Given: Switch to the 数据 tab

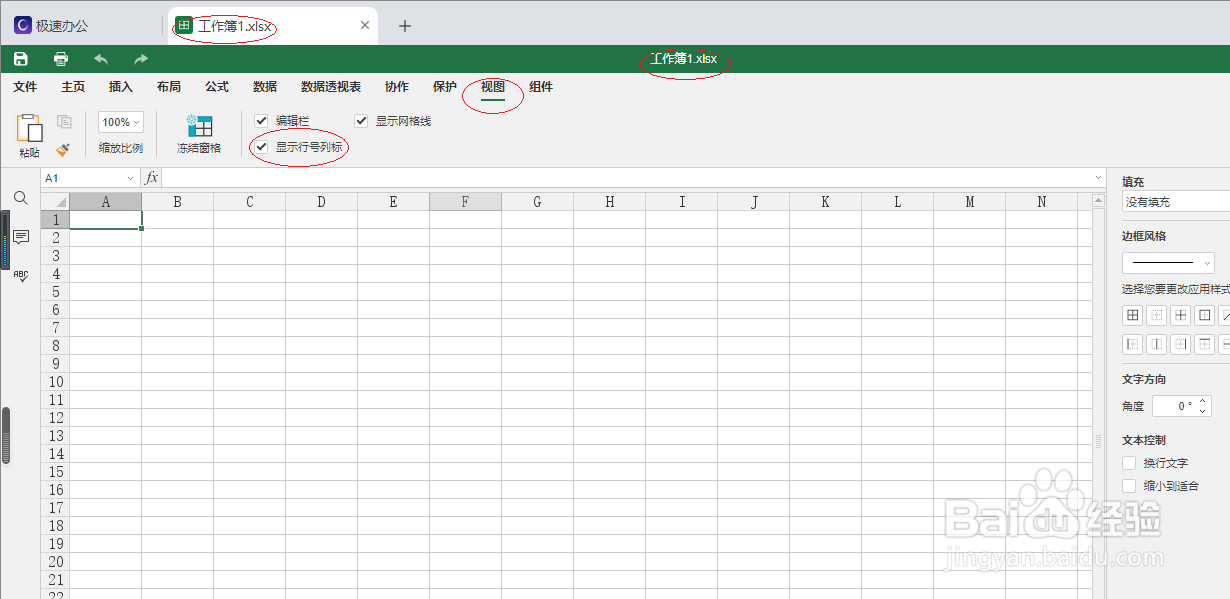Looking at the screenshot, I should 265,87.
